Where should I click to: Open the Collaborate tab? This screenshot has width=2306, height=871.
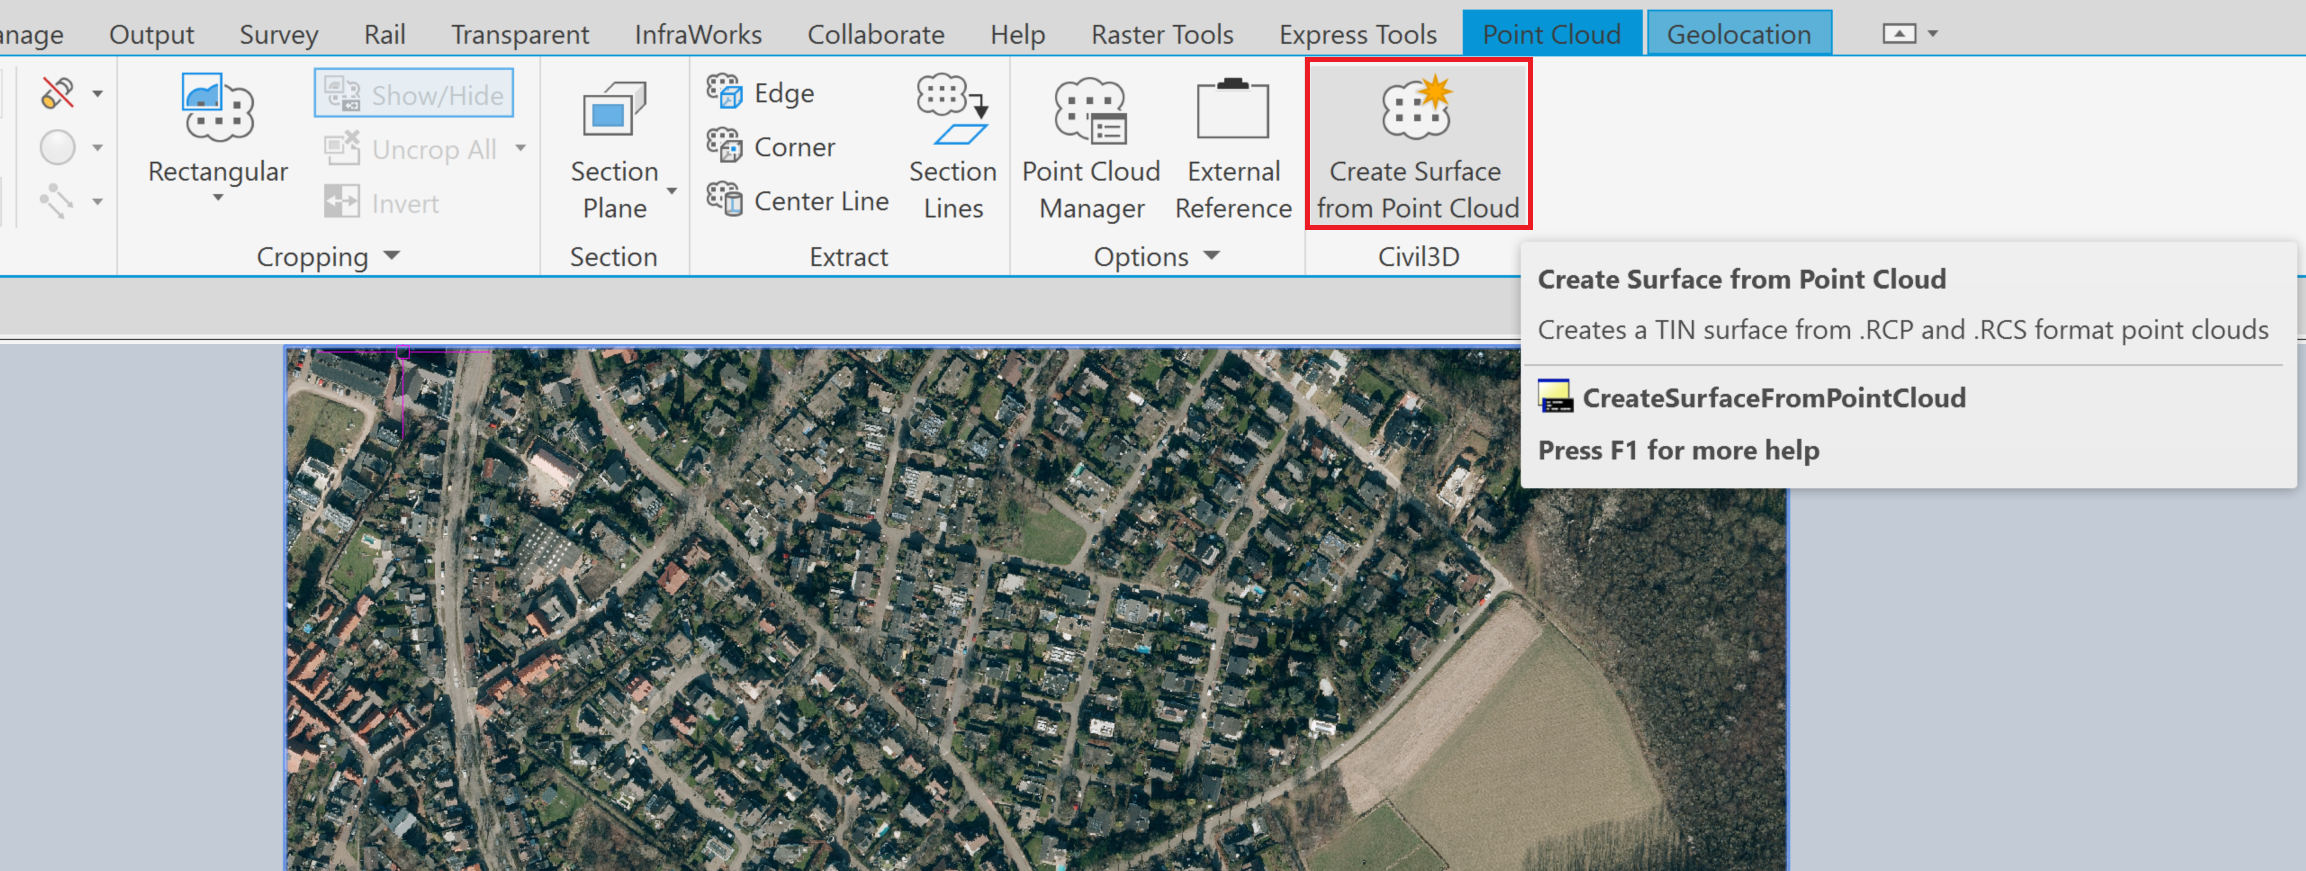[x=876, y=34]
